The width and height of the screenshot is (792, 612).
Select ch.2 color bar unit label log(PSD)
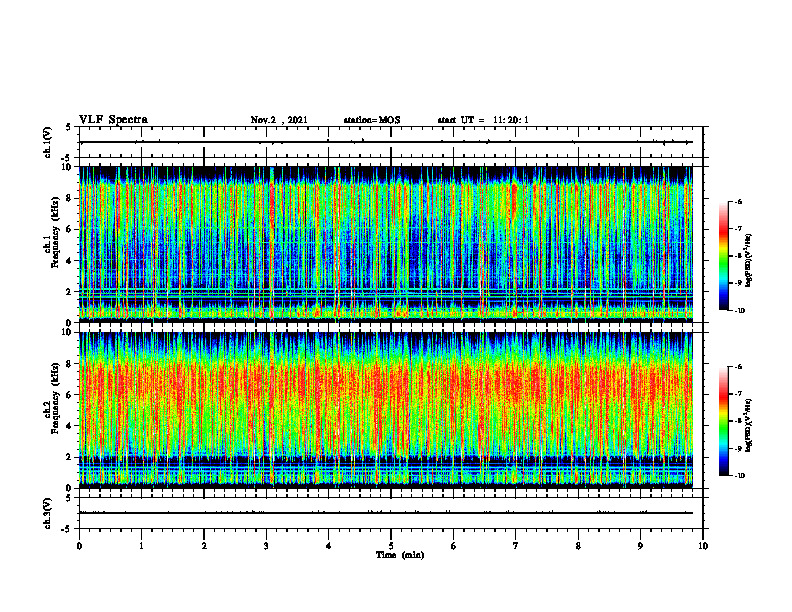749,425
